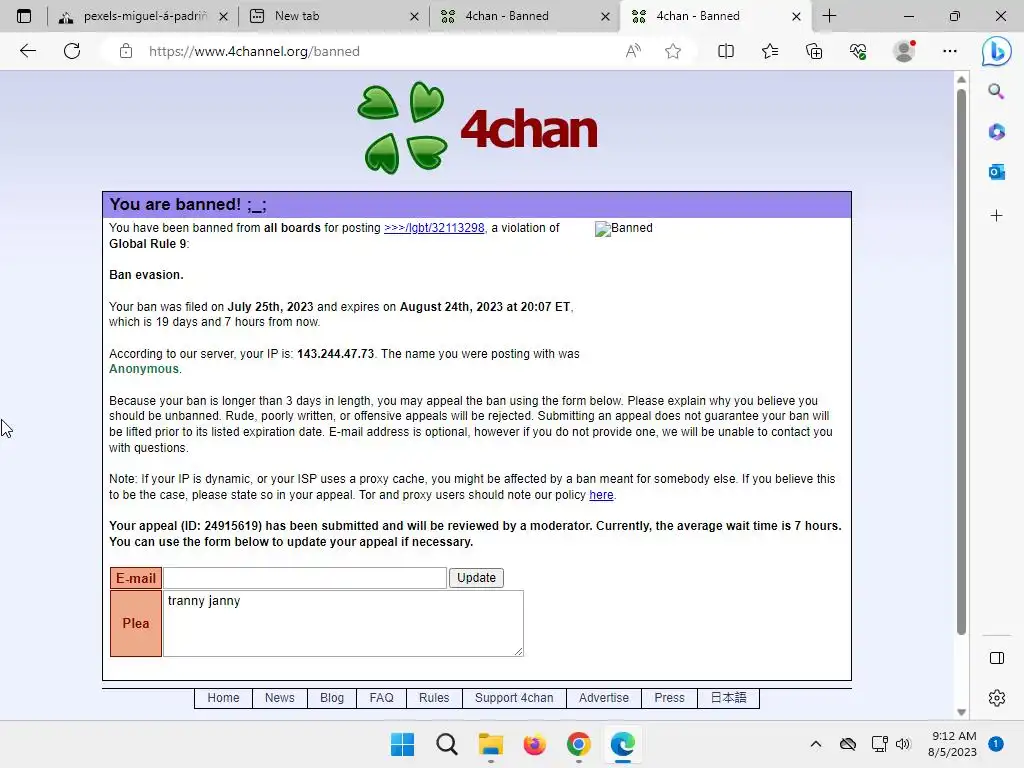The width and height of the screenshot is (1024, 768).
Task: Click the address bar URL
Action: (x=254, y=51)
